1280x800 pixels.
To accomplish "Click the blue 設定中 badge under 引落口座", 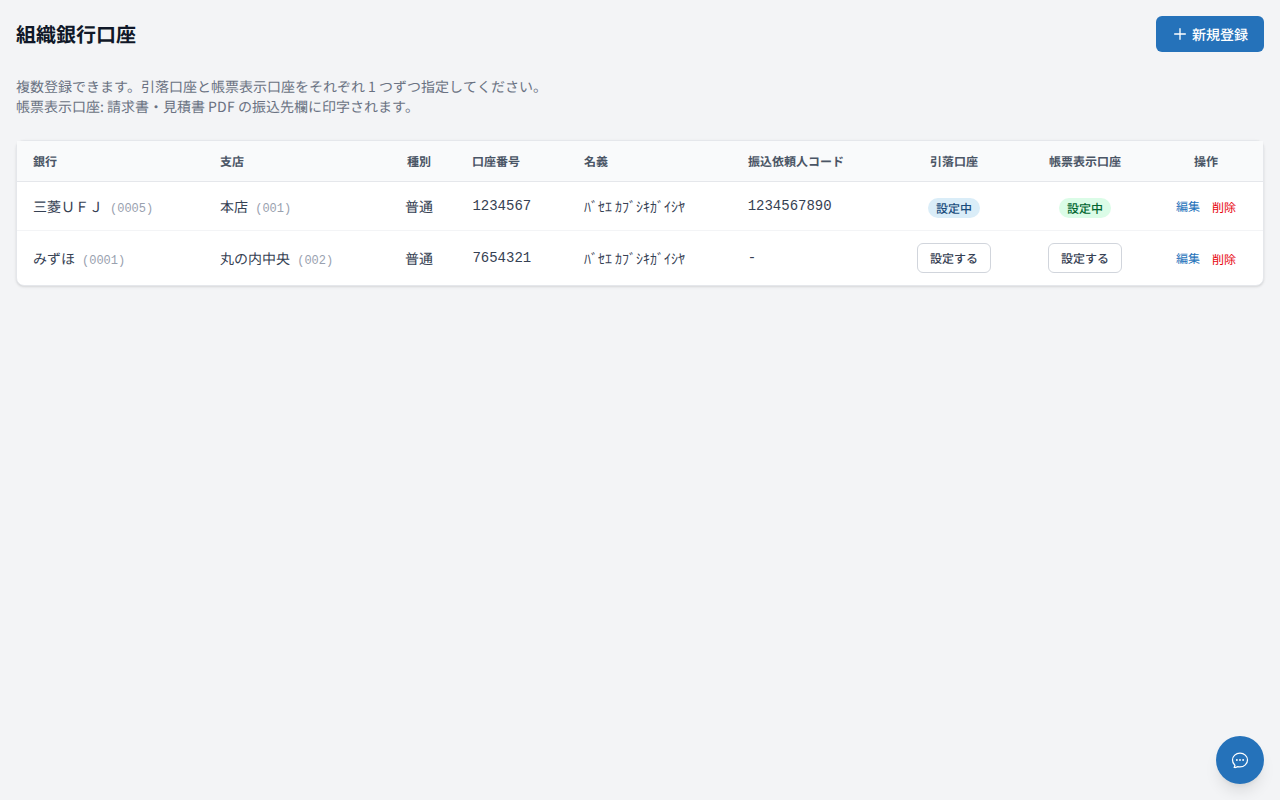I will click(954, 208).
